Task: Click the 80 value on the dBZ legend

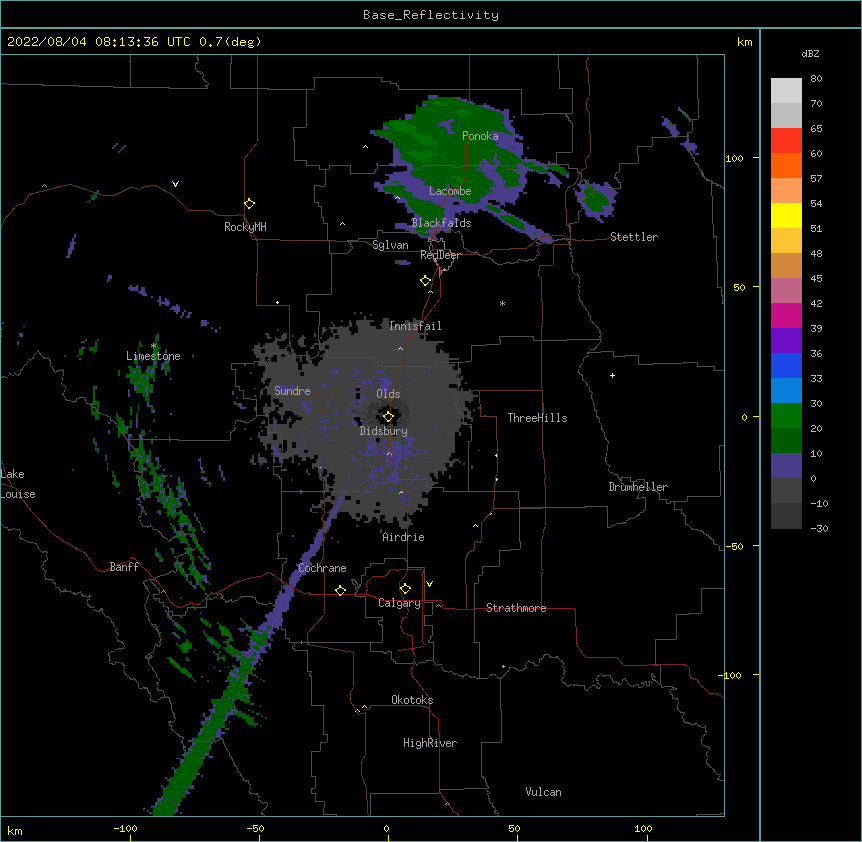Action: (816, 79)
